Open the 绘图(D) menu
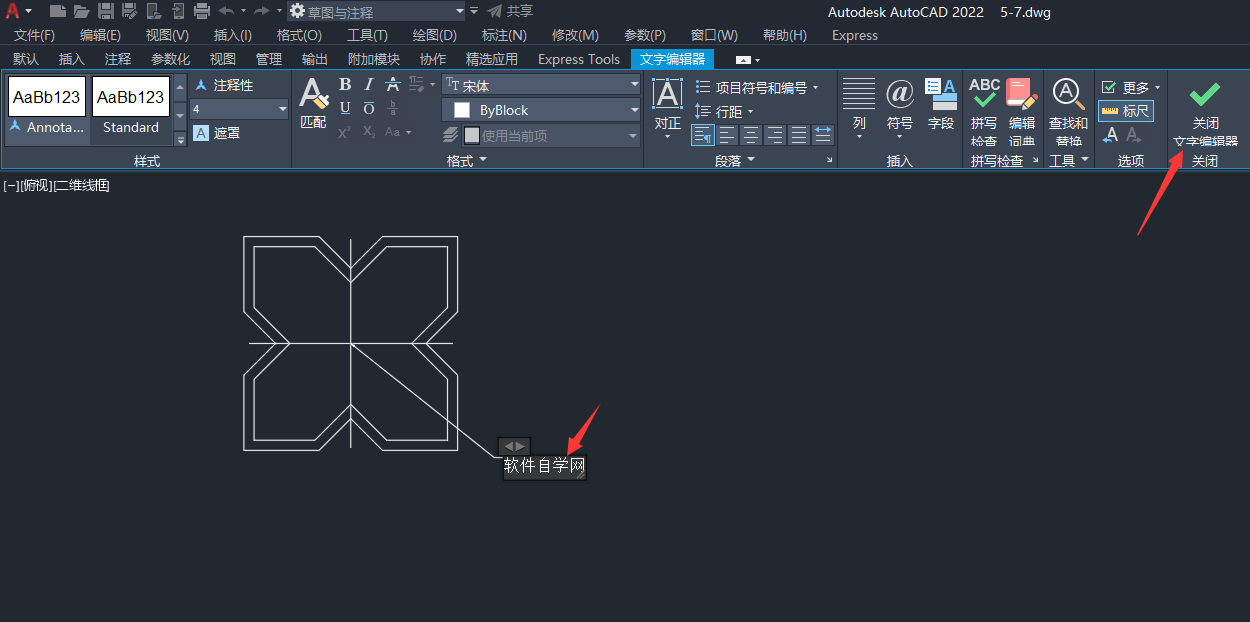 tap(434, 35)
